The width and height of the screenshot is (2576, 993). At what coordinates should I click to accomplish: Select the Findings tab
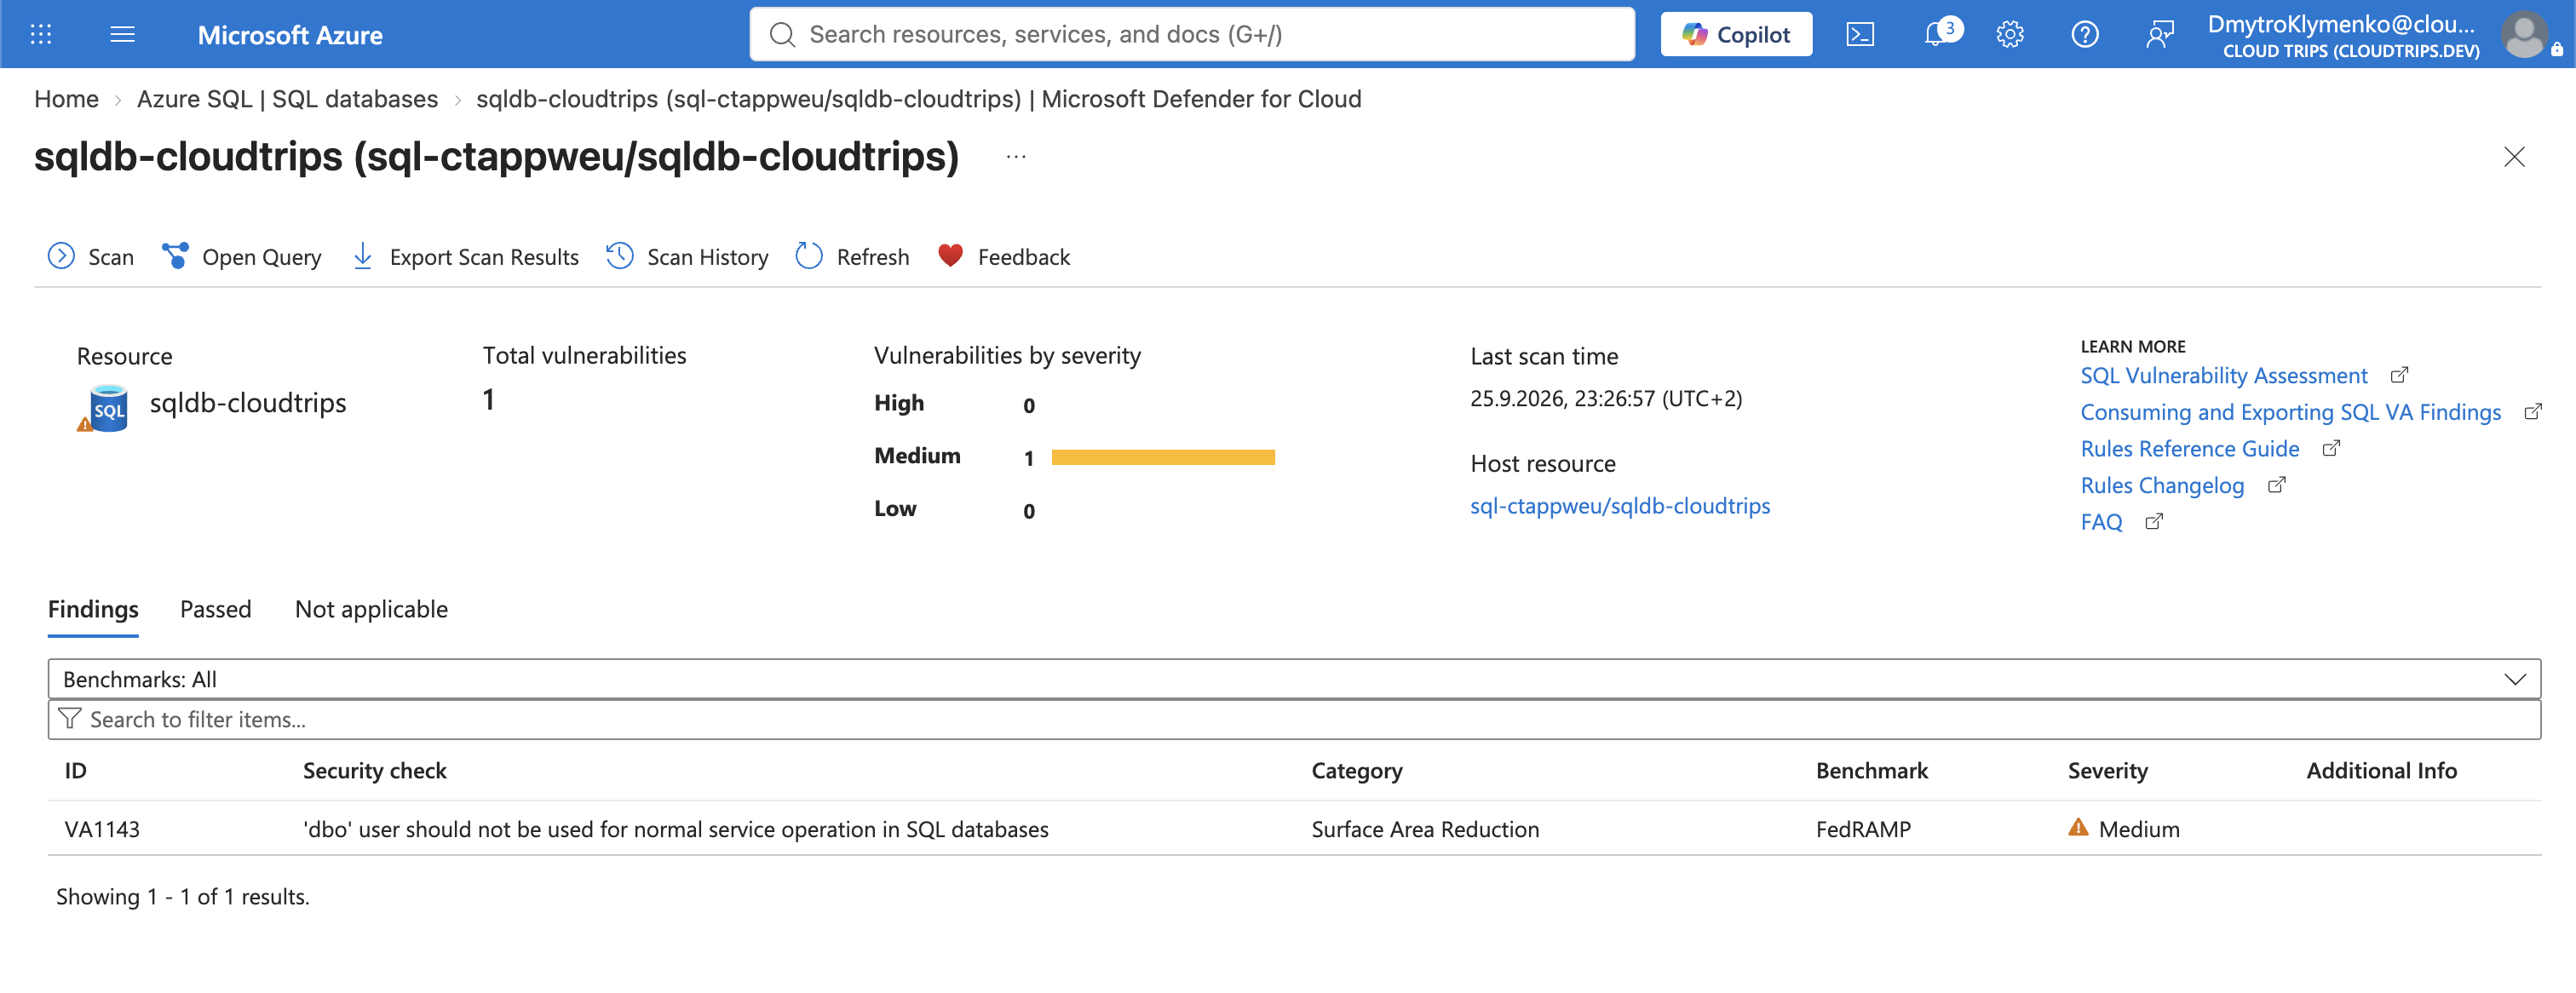coord(93,609)
